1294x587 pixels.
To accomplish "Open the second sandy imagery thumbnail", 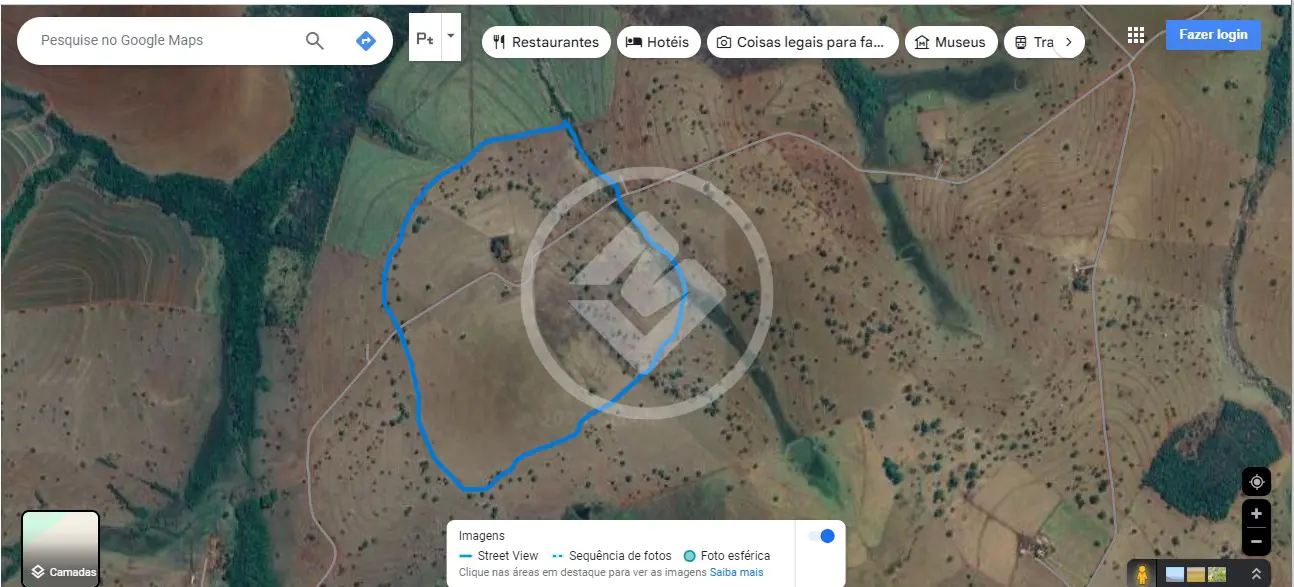I will pos(1196,575).
